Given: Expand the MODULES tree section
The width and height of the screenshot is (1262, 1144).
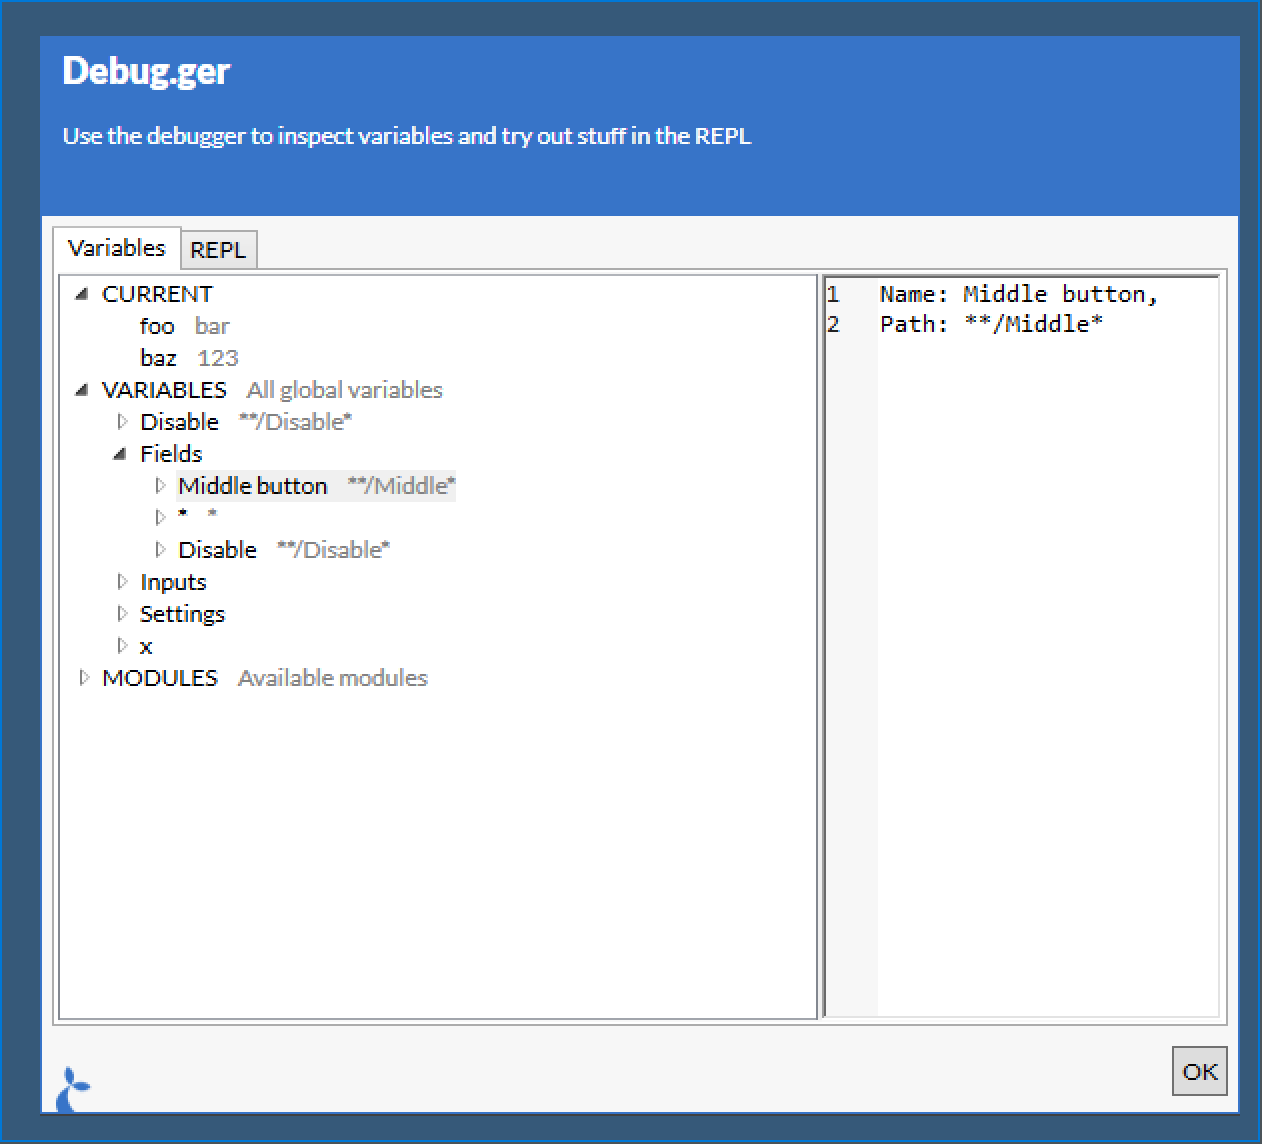Looking at the screenshot, I should tap(83, 678).
